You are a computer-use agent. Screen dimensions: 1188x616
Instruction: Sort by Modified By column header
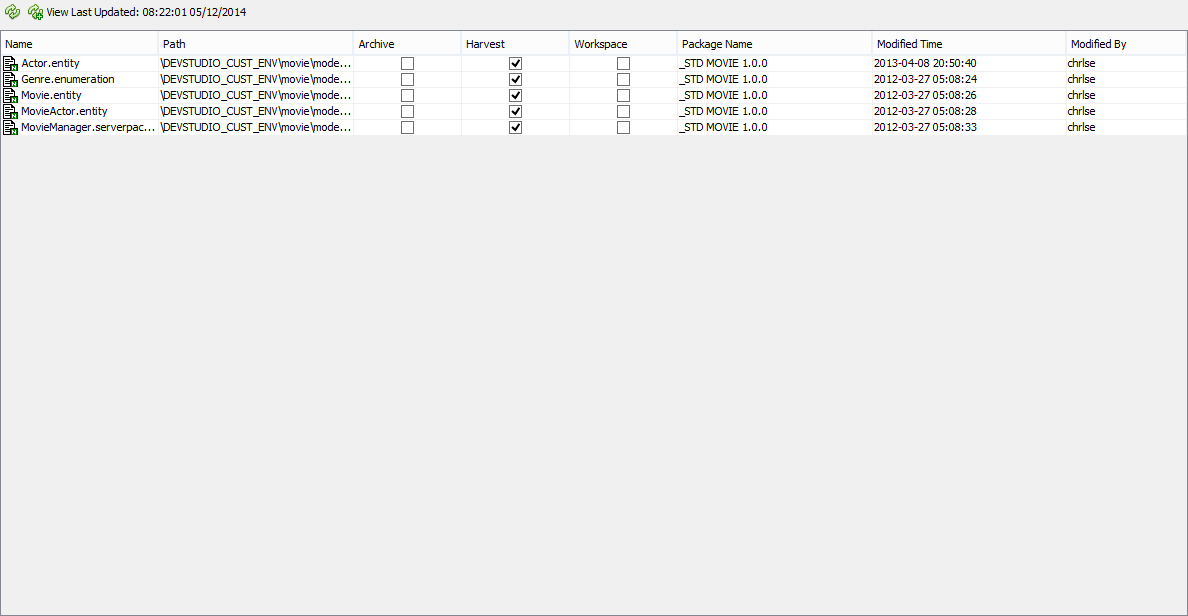point(1126,44)
